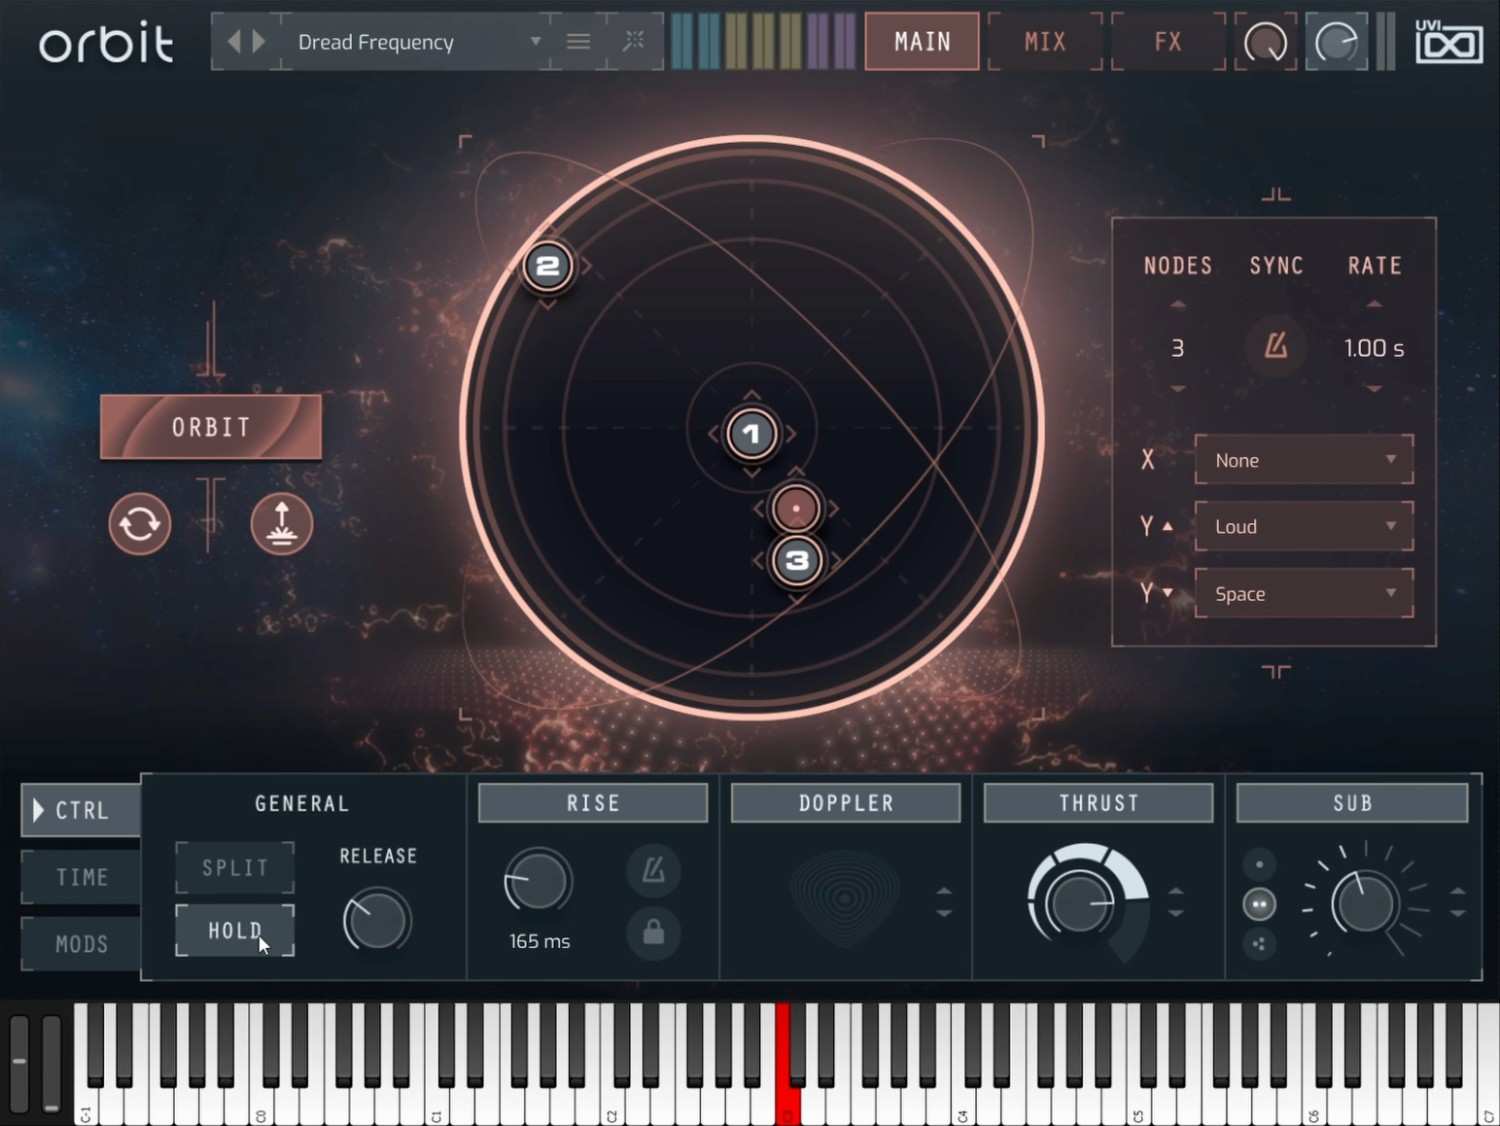The image size is (1500, 1126).
Task: Click the randomize preset icon
Action: 634,42
